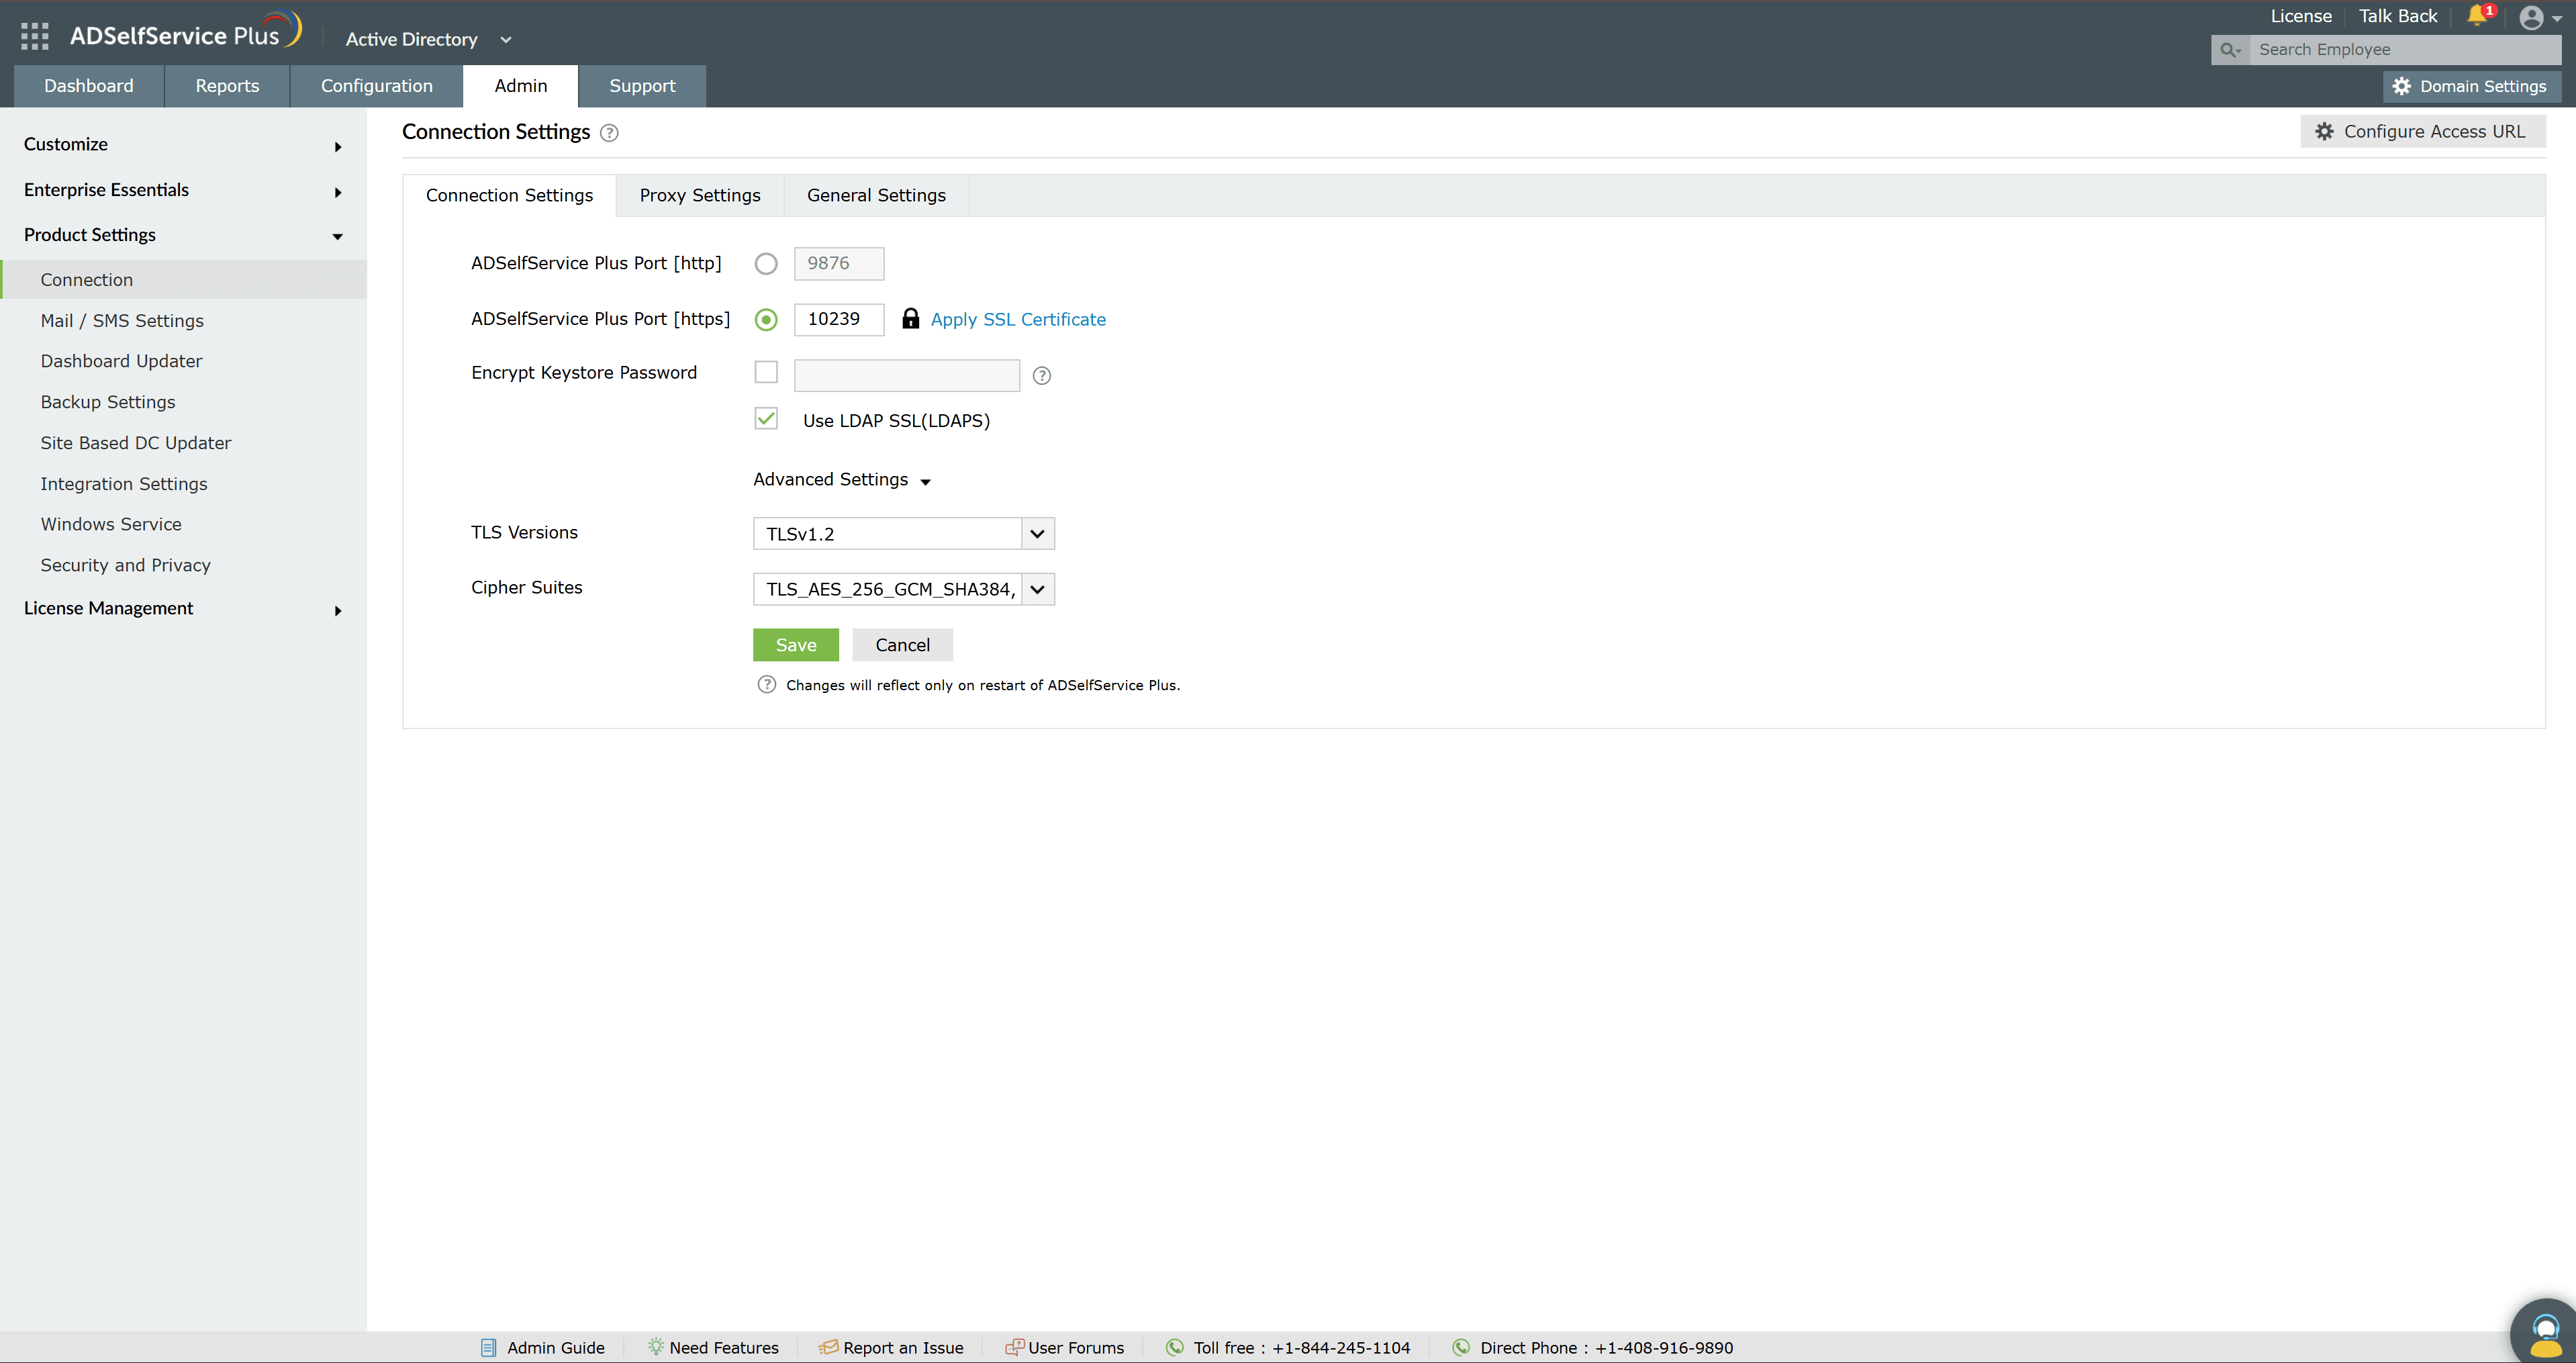Image resolution: width=2576 pixels, height=1363 pixels.
Task: Click the Domain Settings gear icon
Action: click(x=2402, y=87)
